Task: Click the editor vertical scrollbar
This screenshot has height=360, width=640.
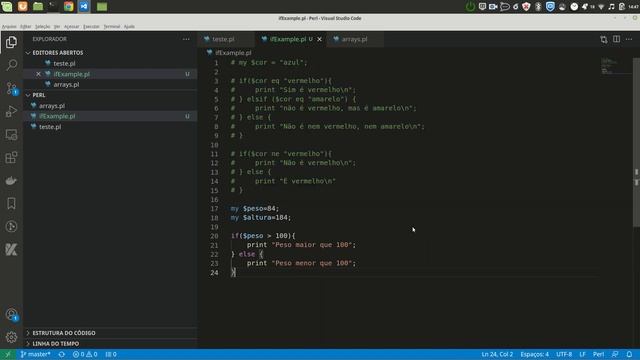Action: tap(636, 142)
